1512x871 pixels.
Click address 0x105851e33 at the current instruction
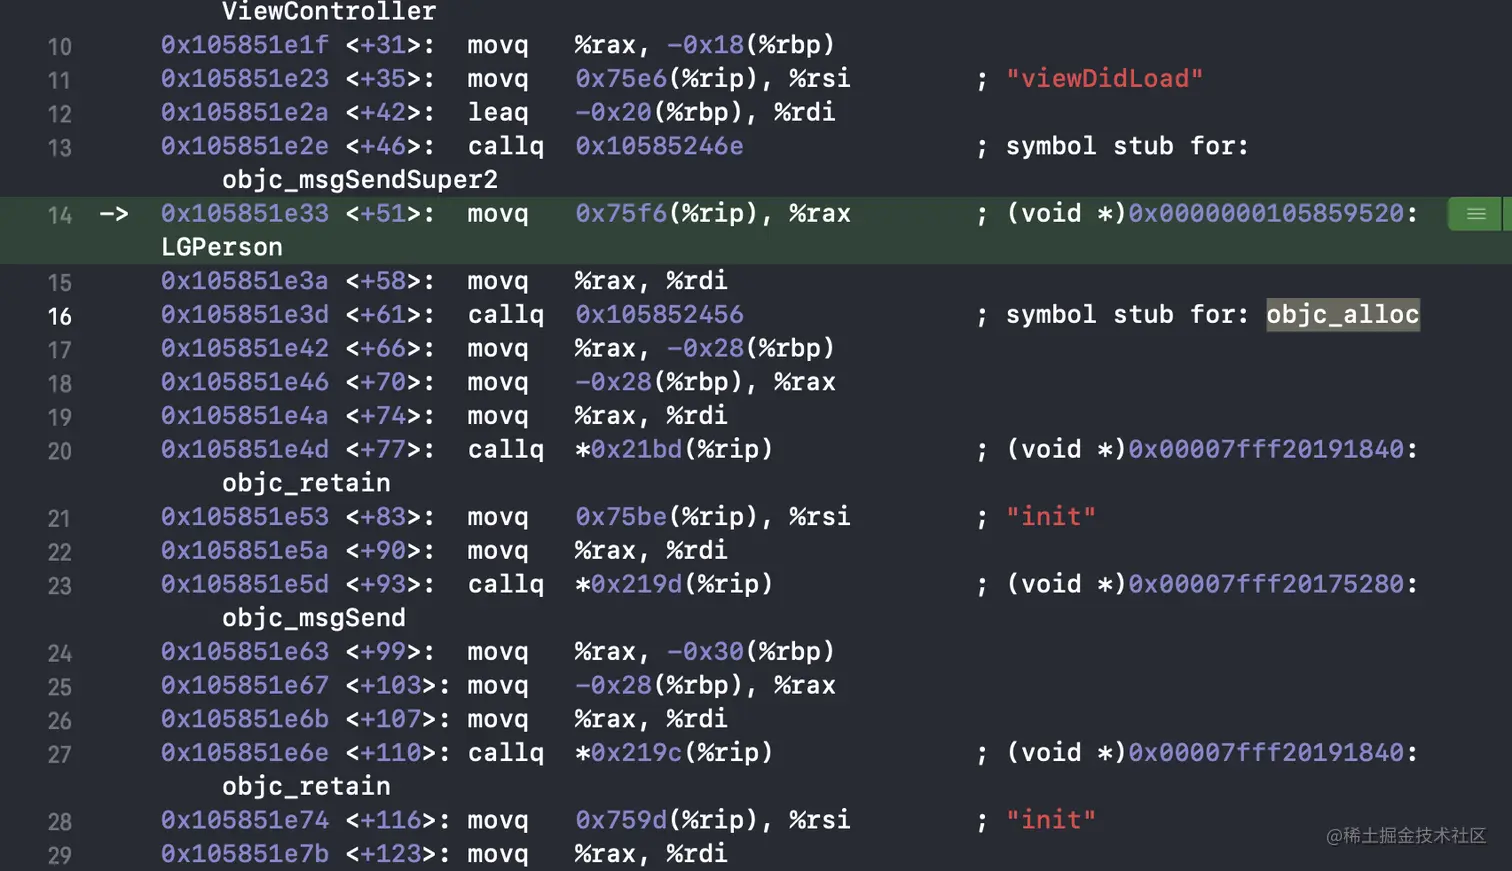[244, 213]
